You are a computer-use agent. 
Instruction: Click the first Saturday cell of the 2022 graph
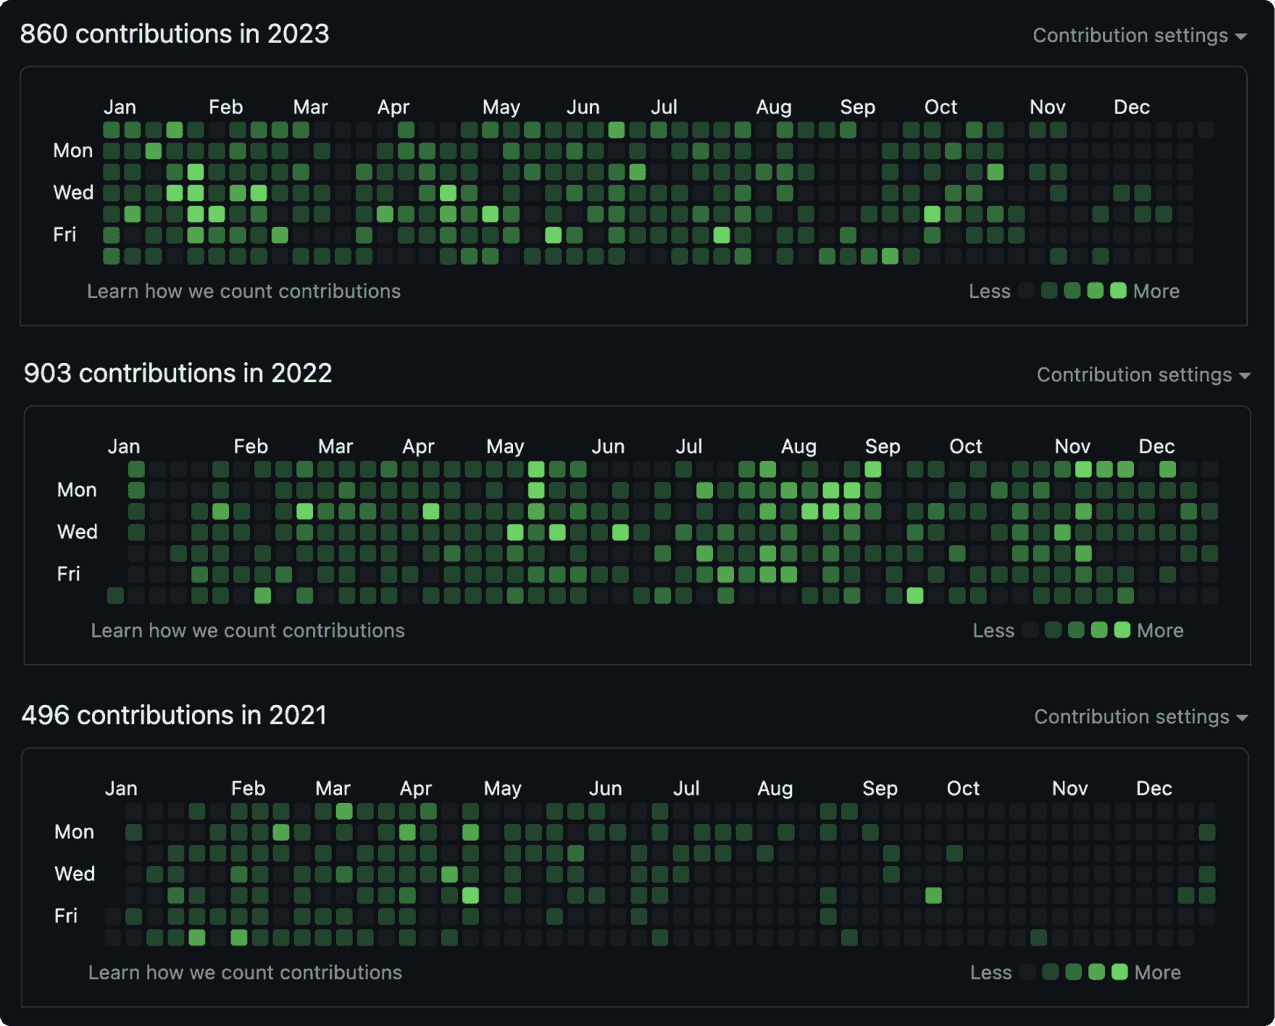point(116,596)
